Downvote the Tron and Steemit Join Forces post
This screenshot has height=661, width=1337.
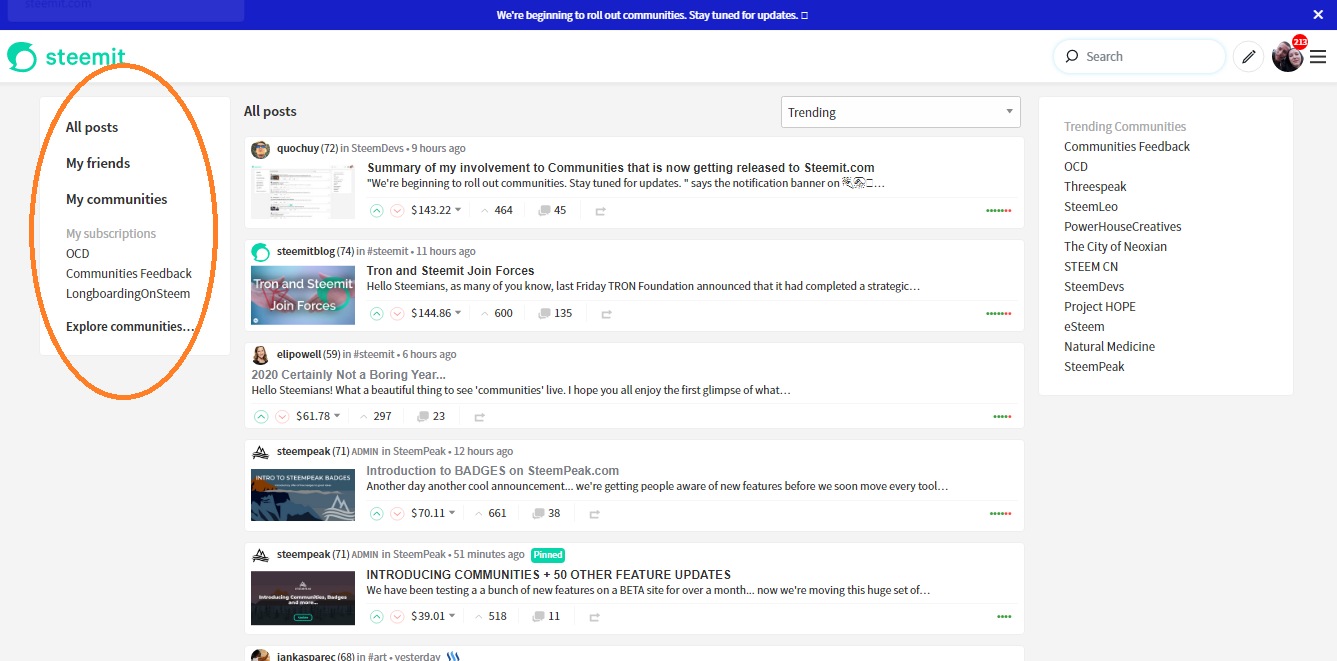(x=397, y=313)
